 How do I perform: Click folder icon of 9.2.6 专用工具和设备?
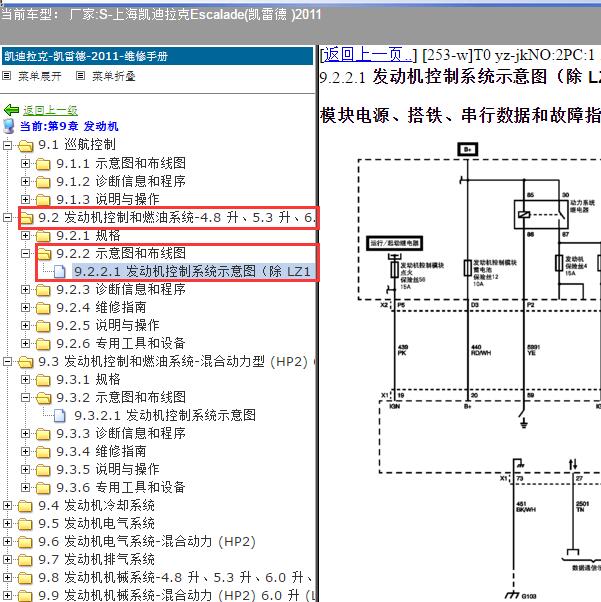click(43, 344)
